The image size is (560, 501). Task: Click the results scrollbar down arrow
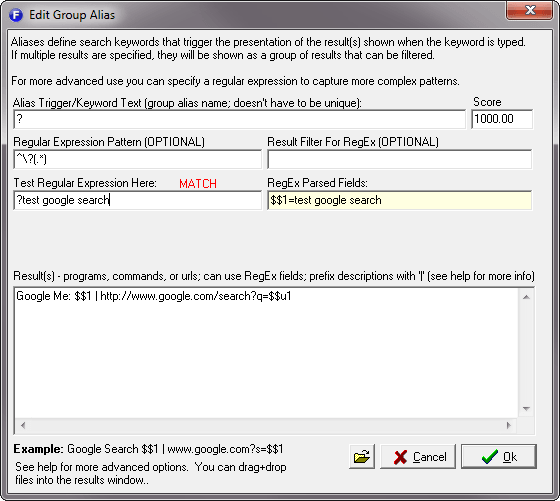tap(526, 409)
